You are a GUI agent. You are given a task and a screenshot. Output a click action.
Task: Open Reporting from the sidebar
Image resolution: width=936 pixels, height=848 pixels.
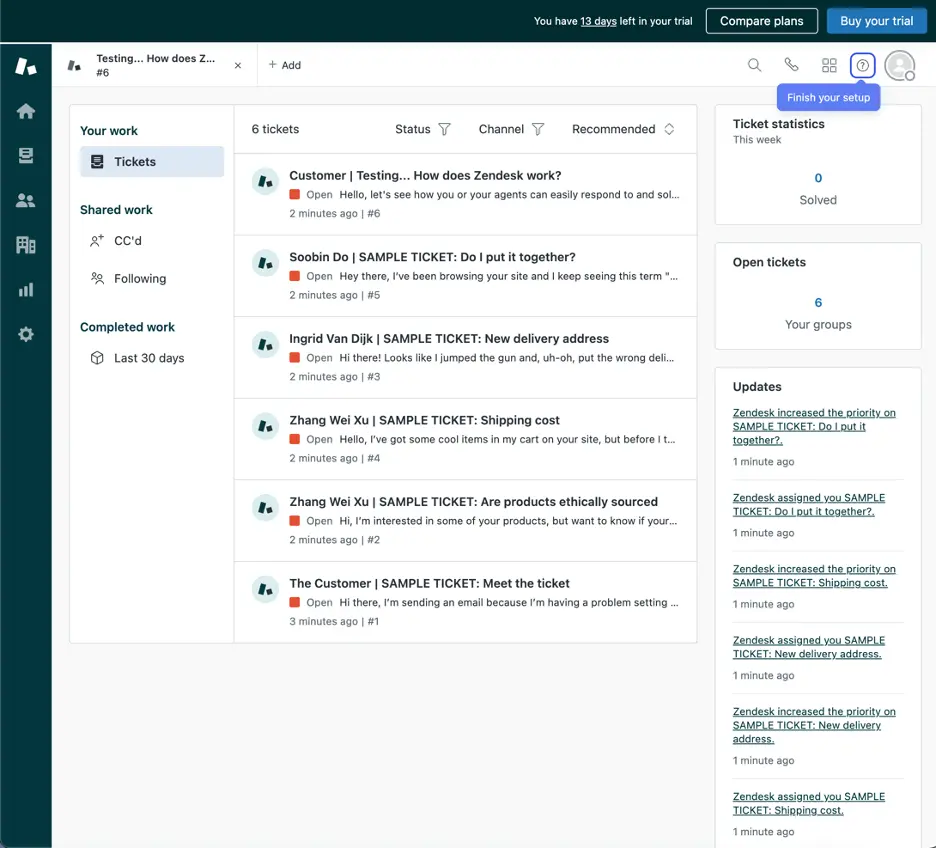(26, 289)
